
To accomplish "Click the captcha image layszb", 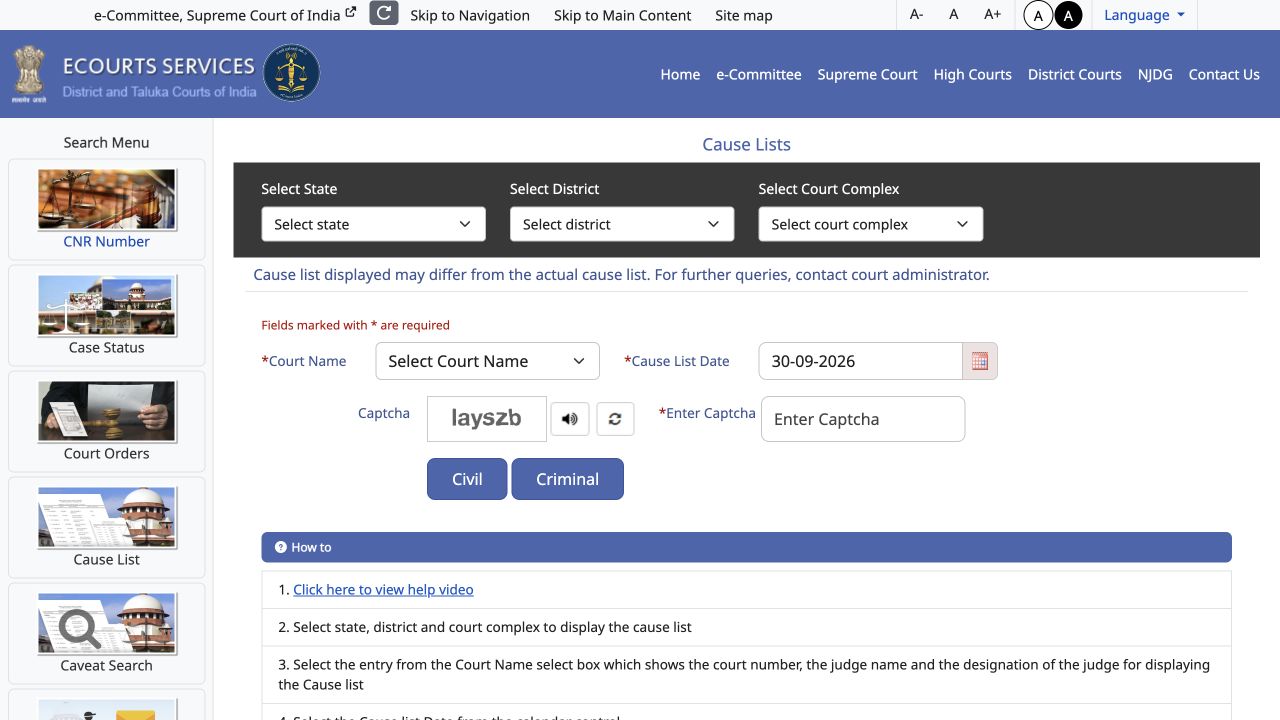I will (x=487, y=419).
